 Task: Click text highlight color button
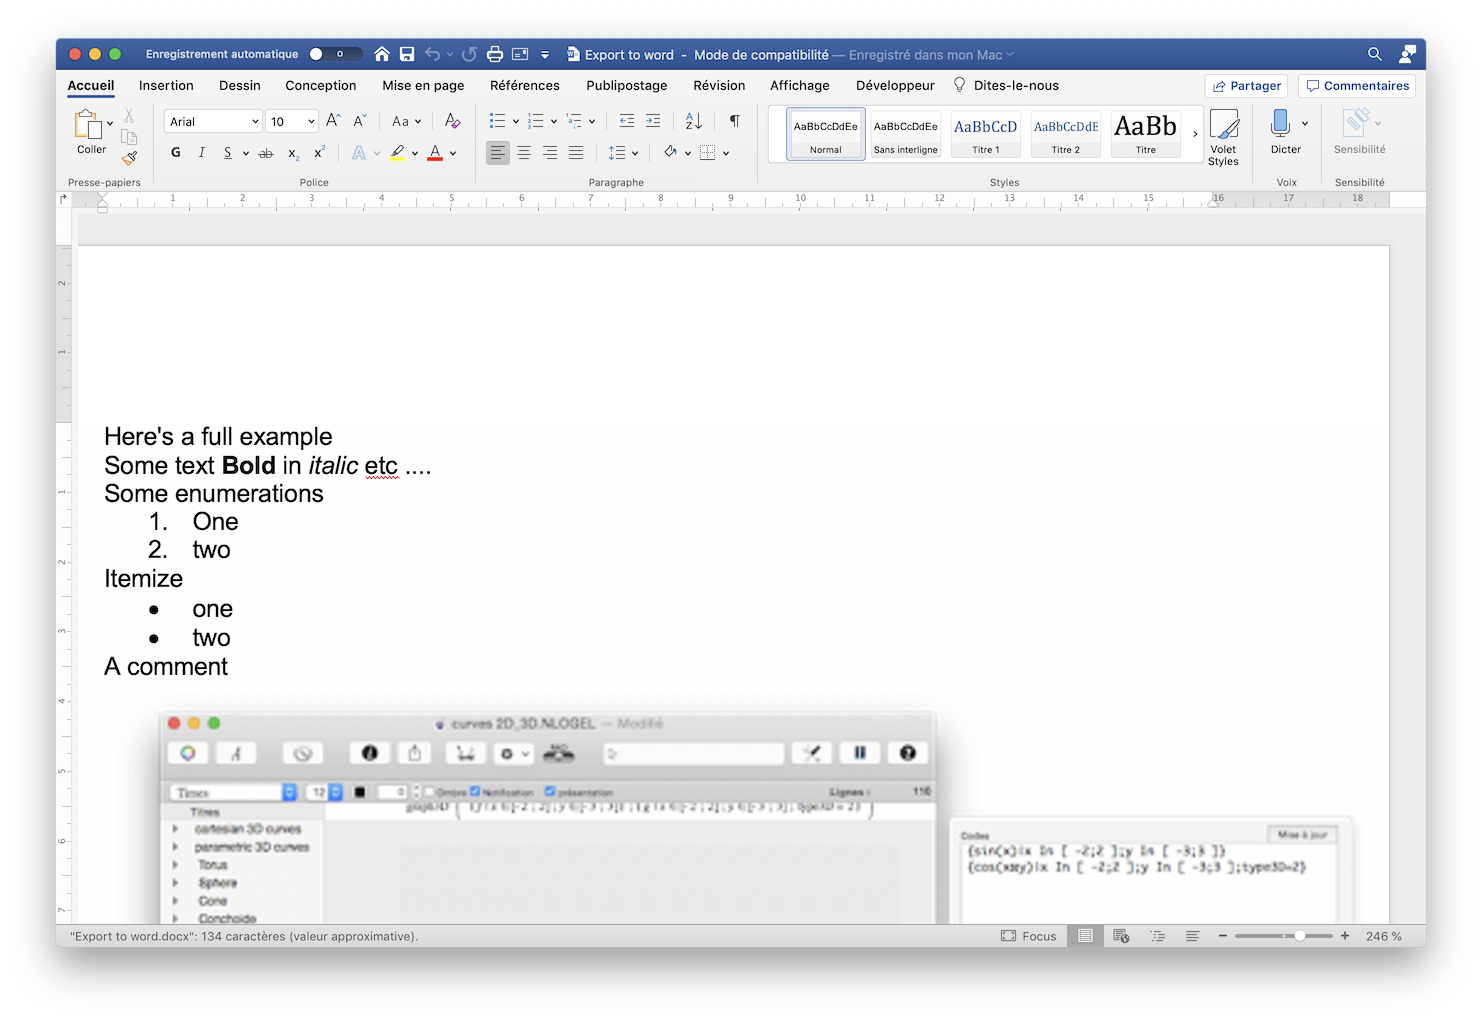click(398, 153)
